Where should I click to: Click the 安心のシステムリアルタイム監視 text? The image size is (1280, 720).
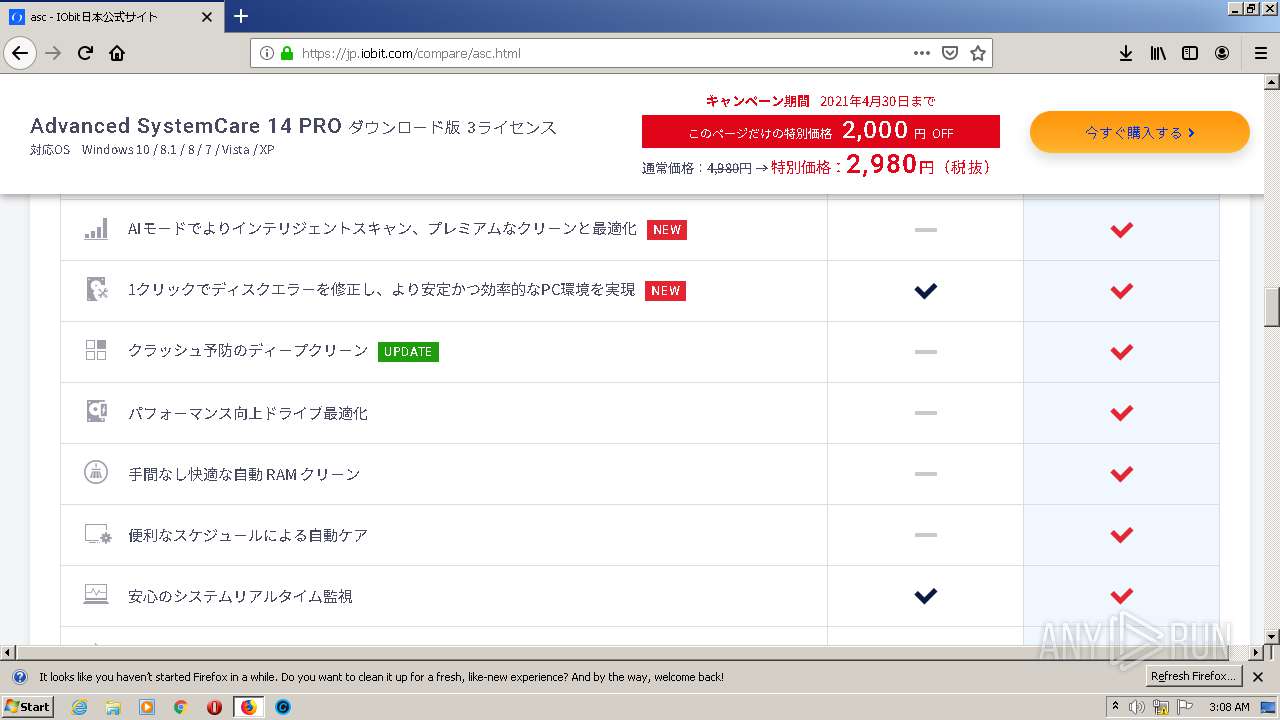tap(240, 596)
